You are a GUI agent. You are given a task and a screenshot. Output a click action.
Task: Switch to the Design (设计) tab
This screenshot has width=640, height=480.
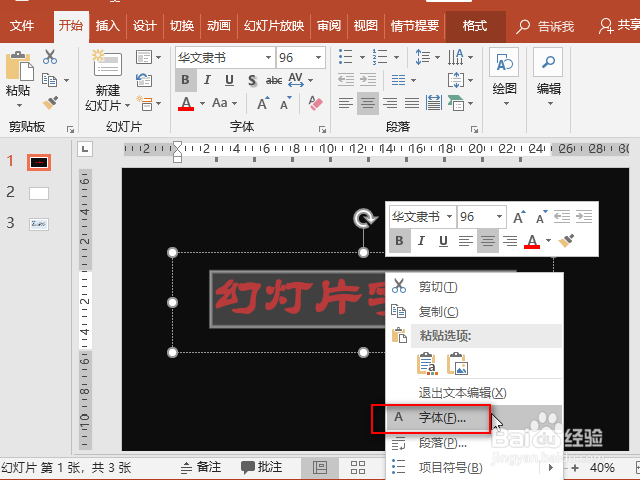(x=144, y=26)
